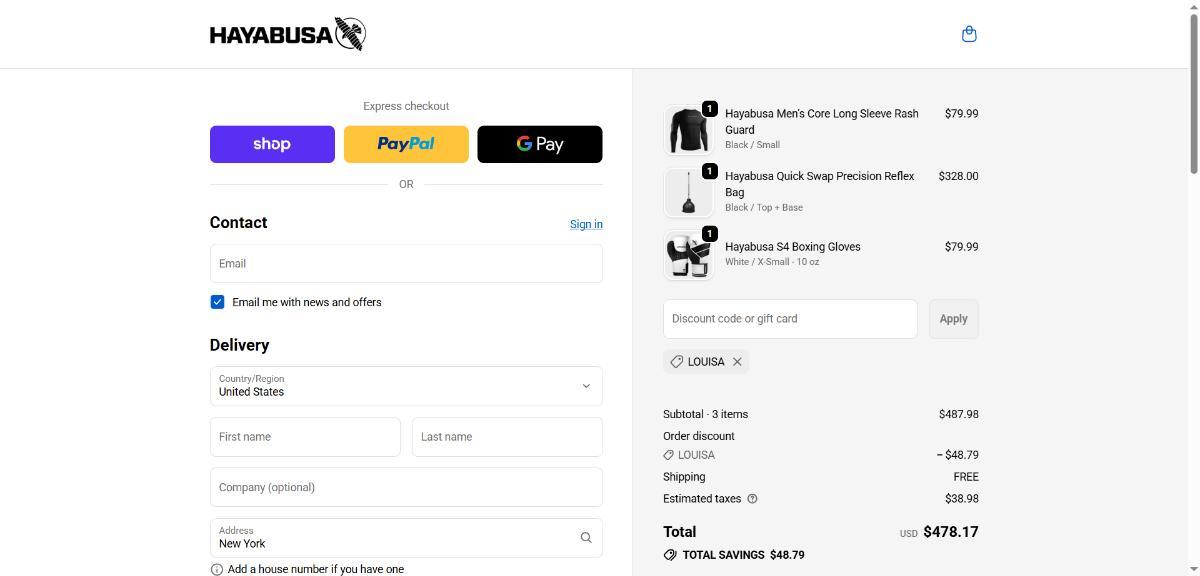The width and height of the screenshot is (1200, 576).
Task: Open the Country/Region dropdown
Action: tap(406, 386)
